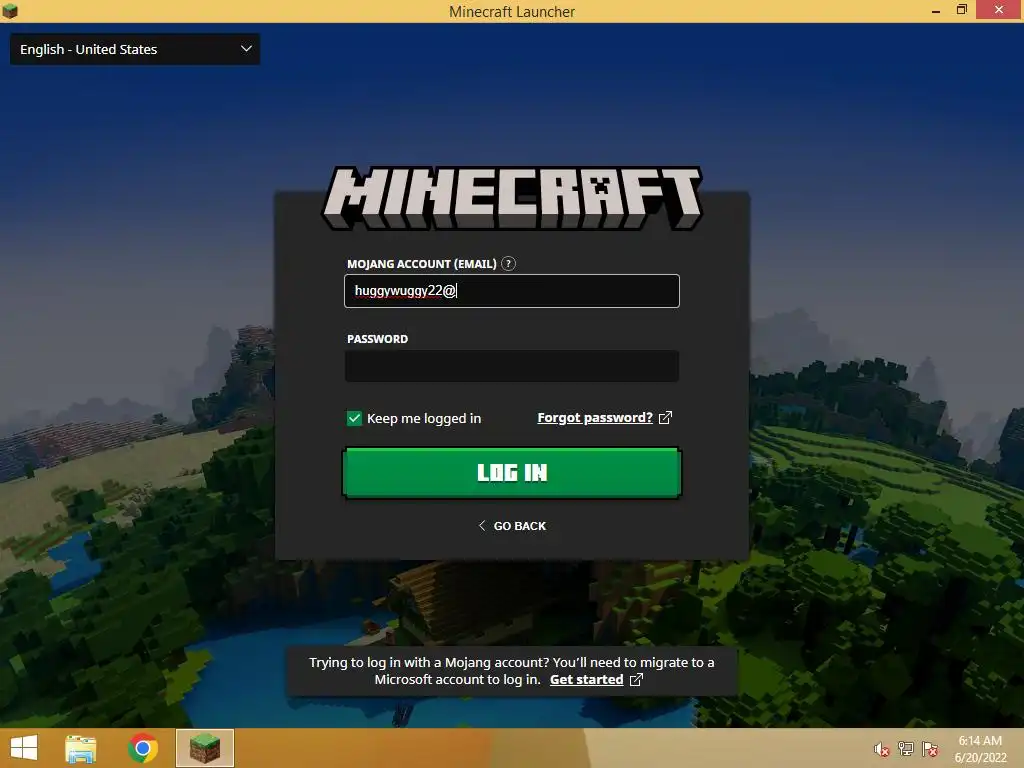Launch Google Chrome from the taskbar
1024x768 pixels.
(143, 748)
